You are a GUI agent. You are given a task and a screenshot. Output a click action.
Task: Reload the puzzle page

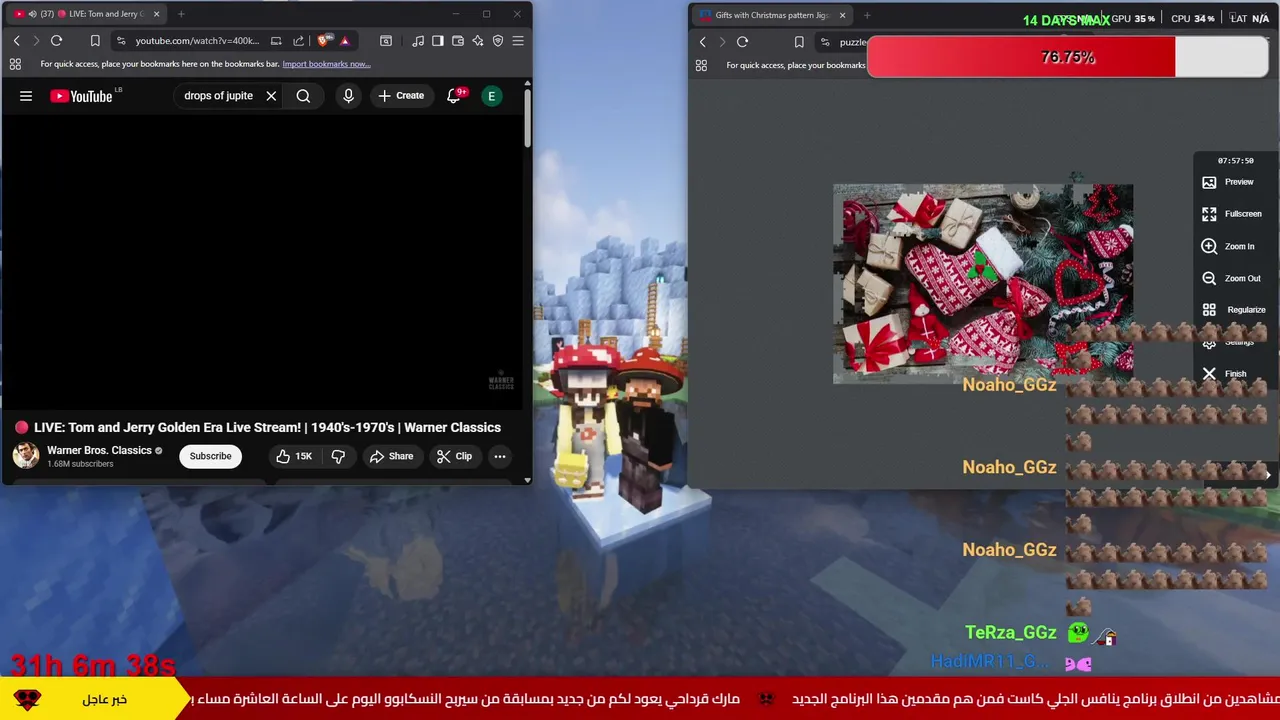(x=742, y=42)
